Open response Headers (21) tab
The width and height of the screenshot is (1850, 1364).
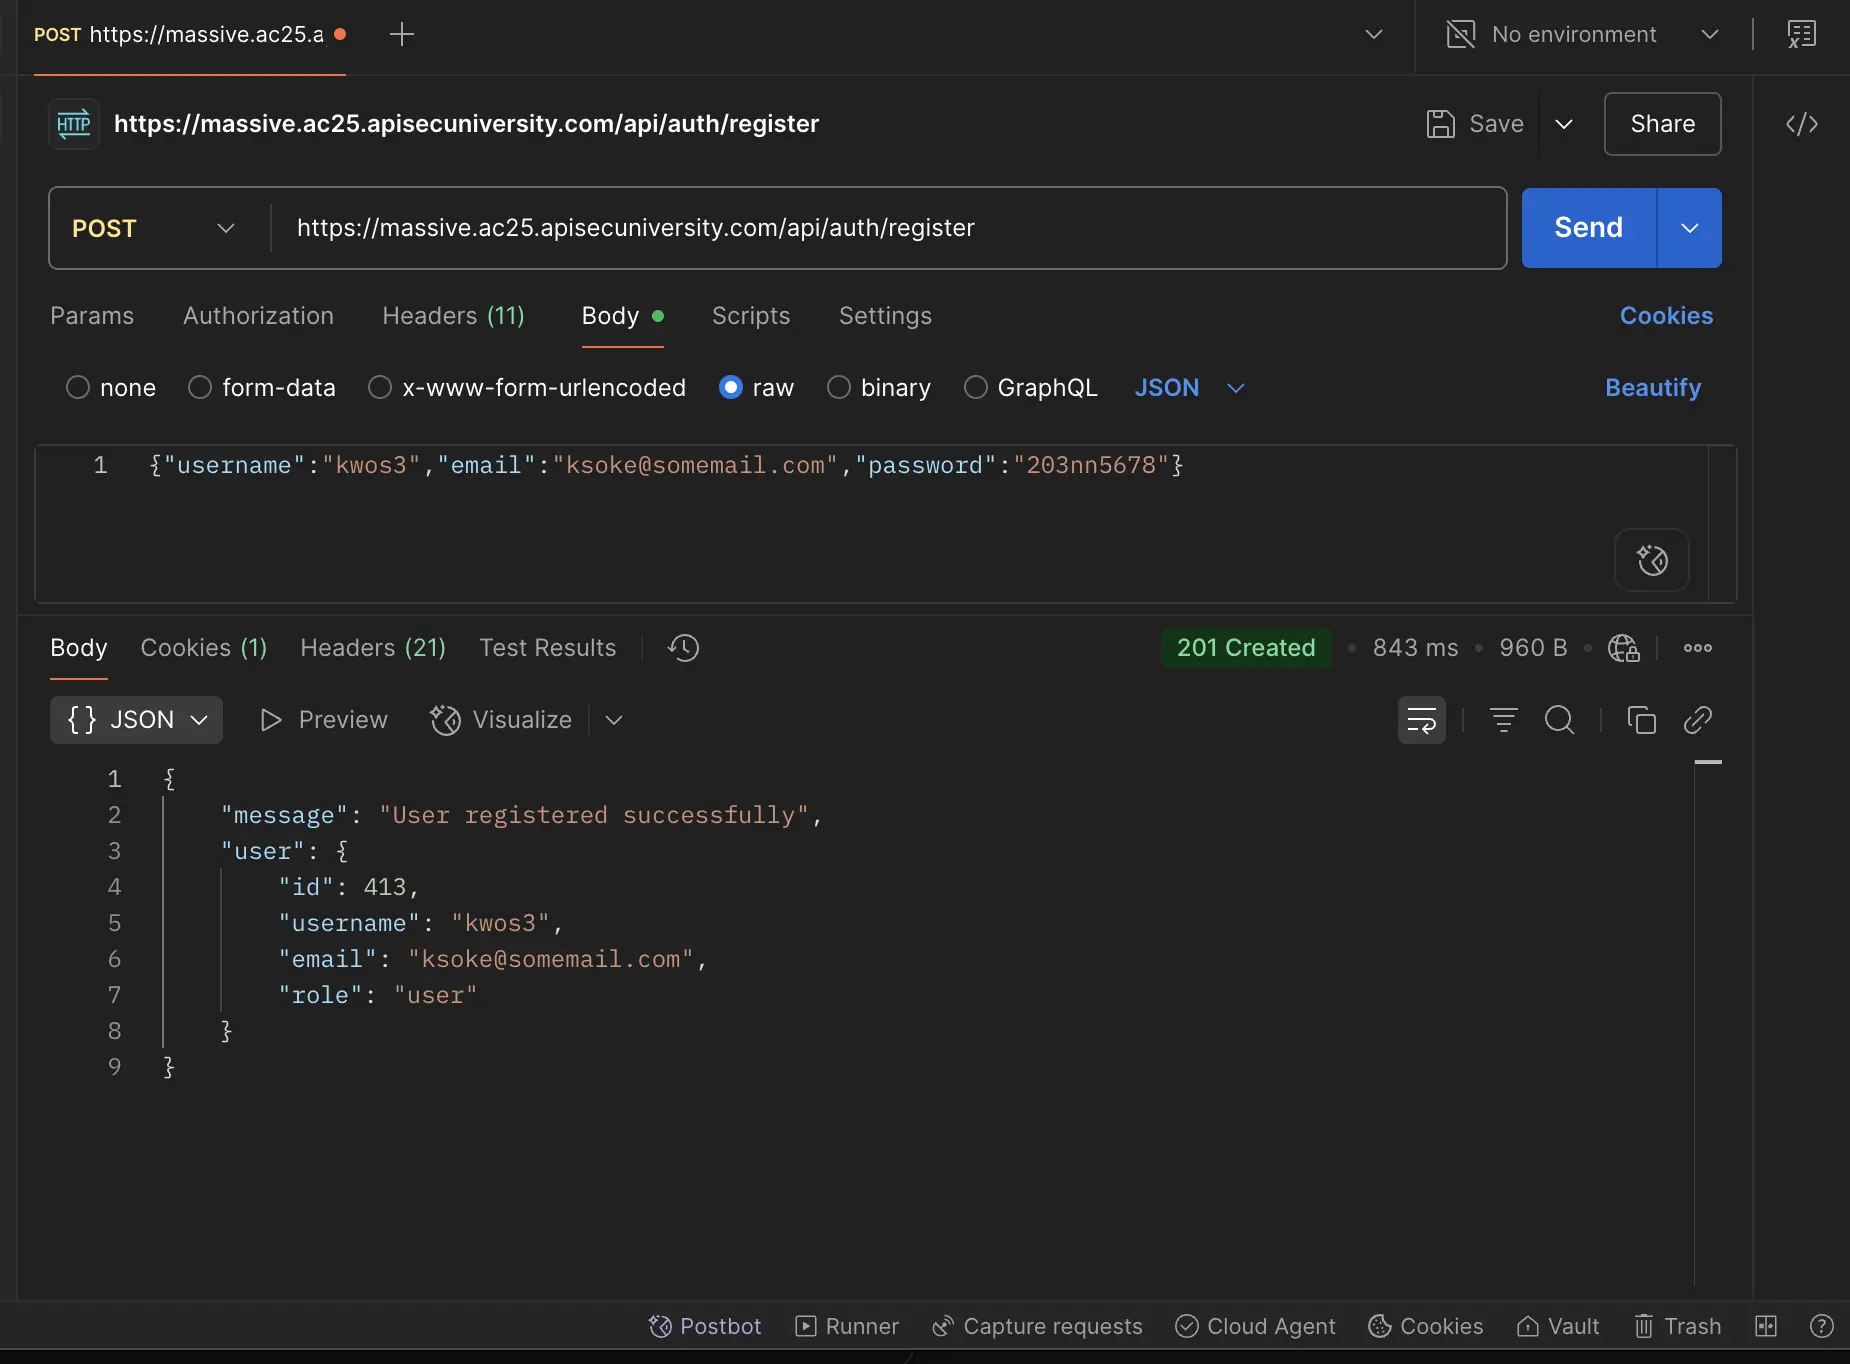point(373,648)
